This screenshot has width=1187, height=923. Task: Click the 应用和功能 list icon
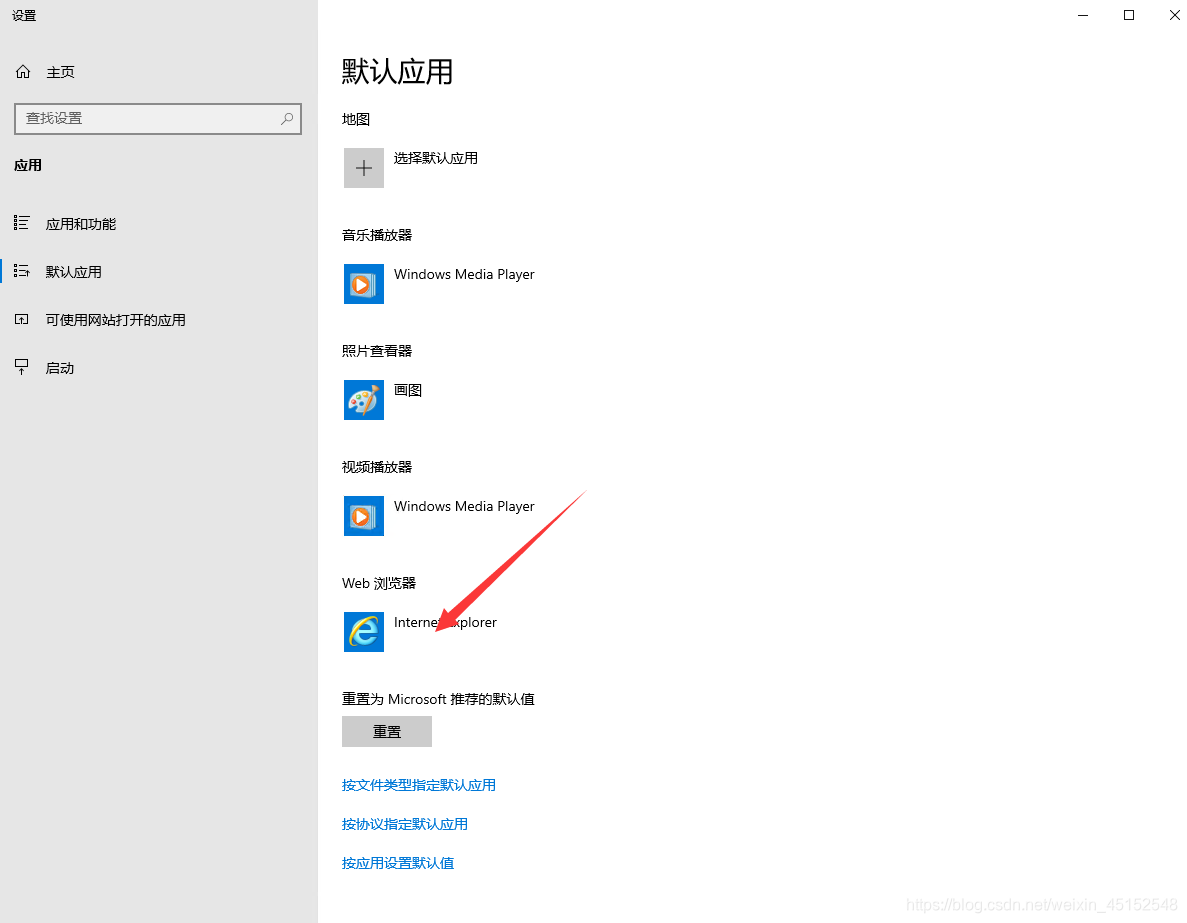tap(22, 223)
